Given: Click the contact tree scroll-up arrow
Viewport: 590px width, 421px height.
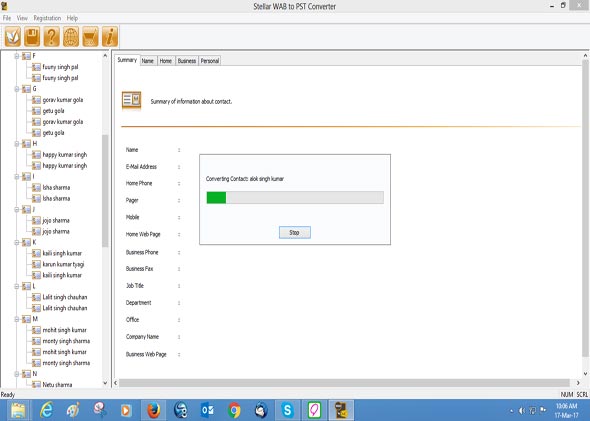Looking at the screenshot, I should tap(105, 56).
